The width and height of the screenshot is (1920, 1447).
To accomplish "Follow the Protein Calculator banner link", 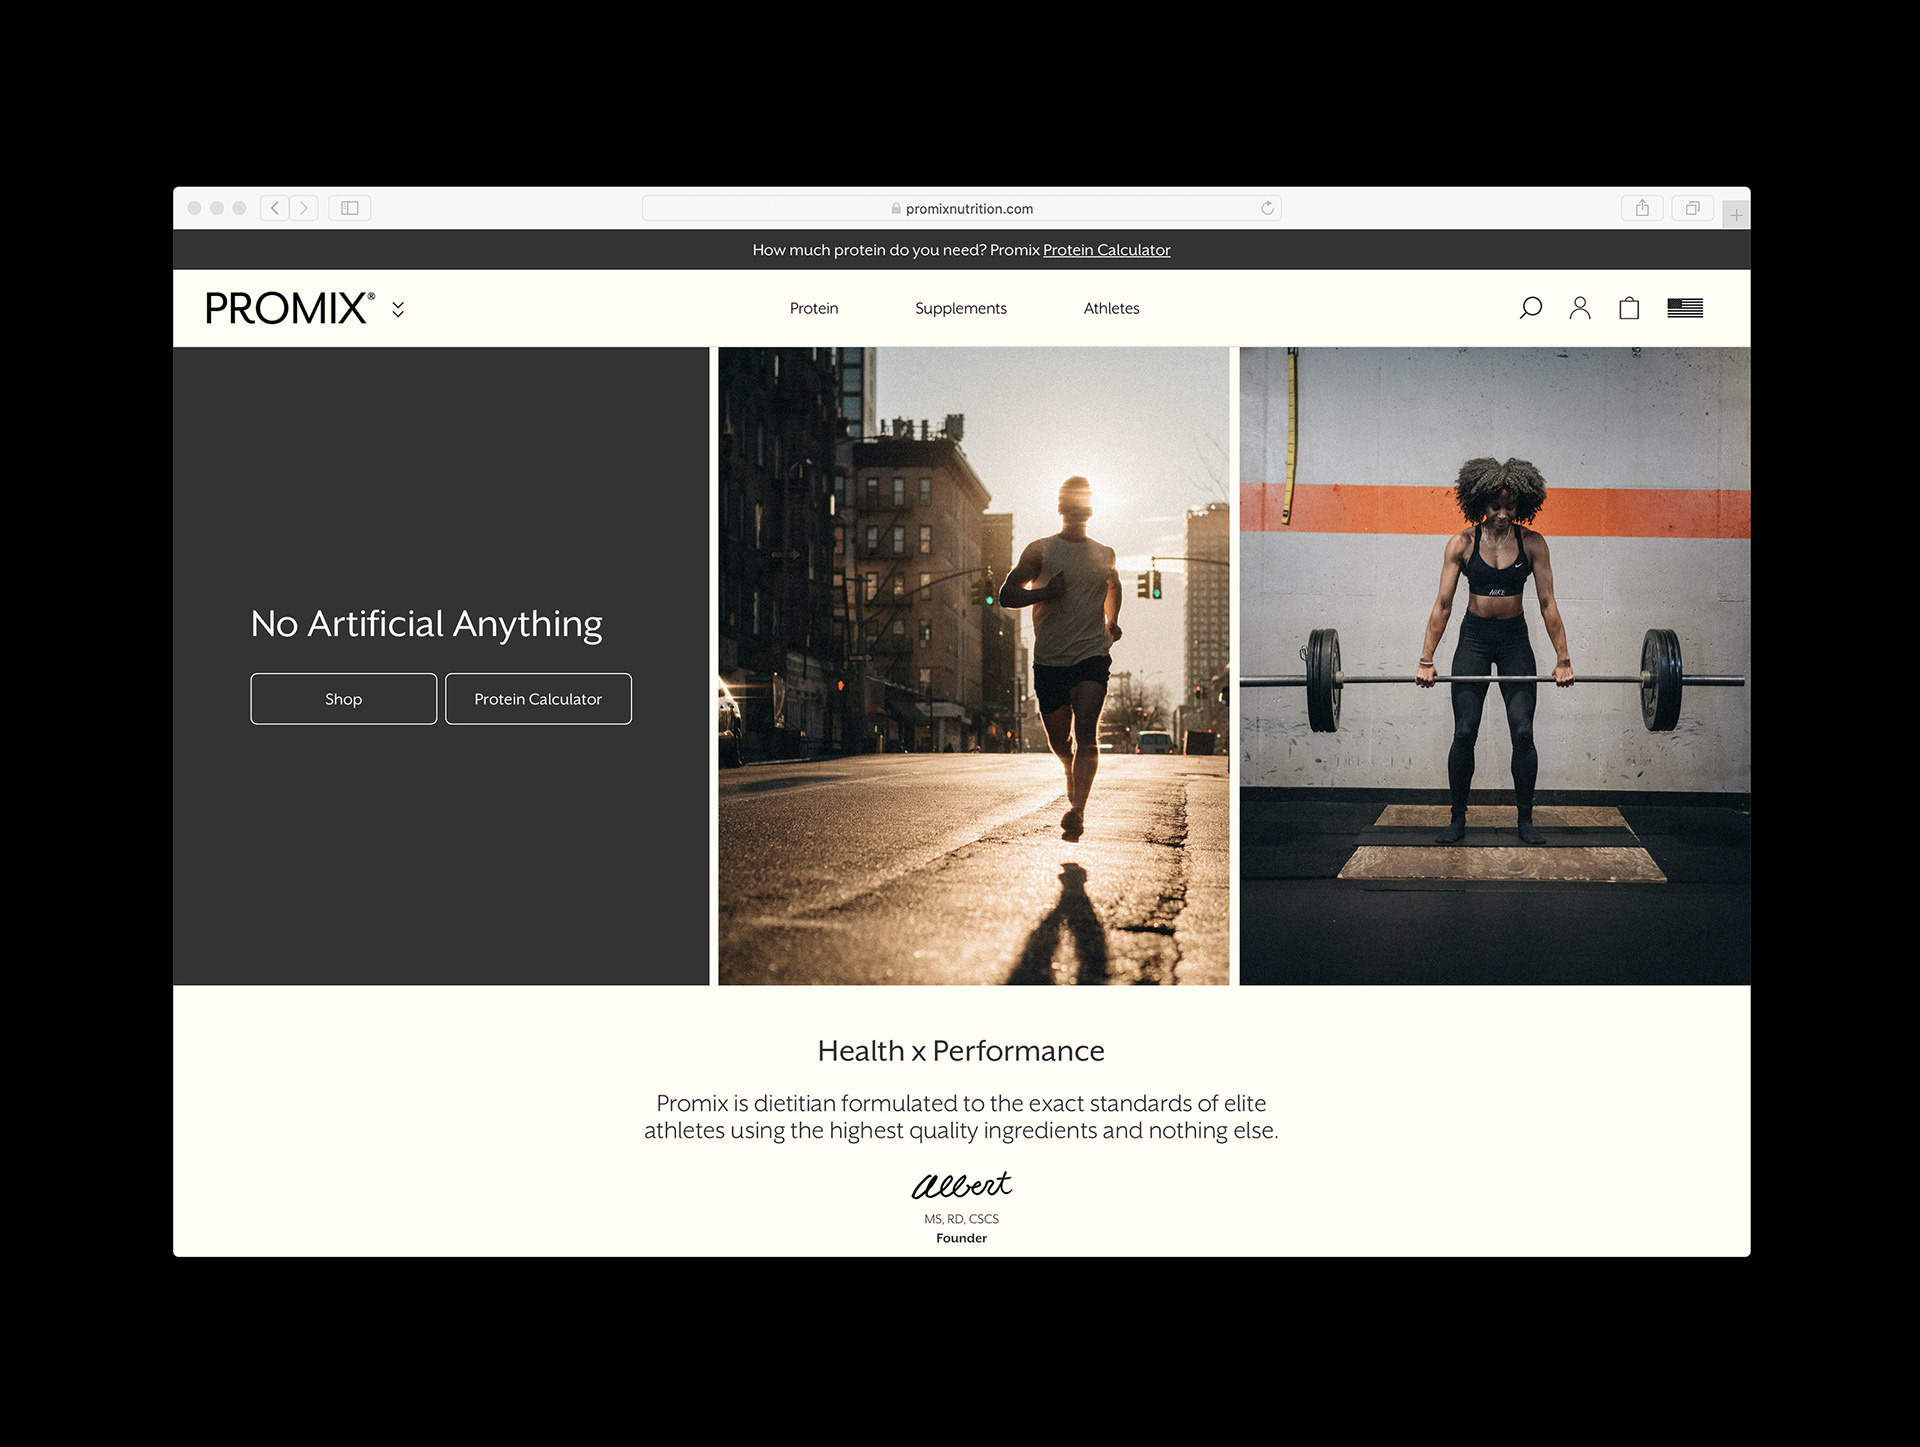I will click(x=1106, y=250).
